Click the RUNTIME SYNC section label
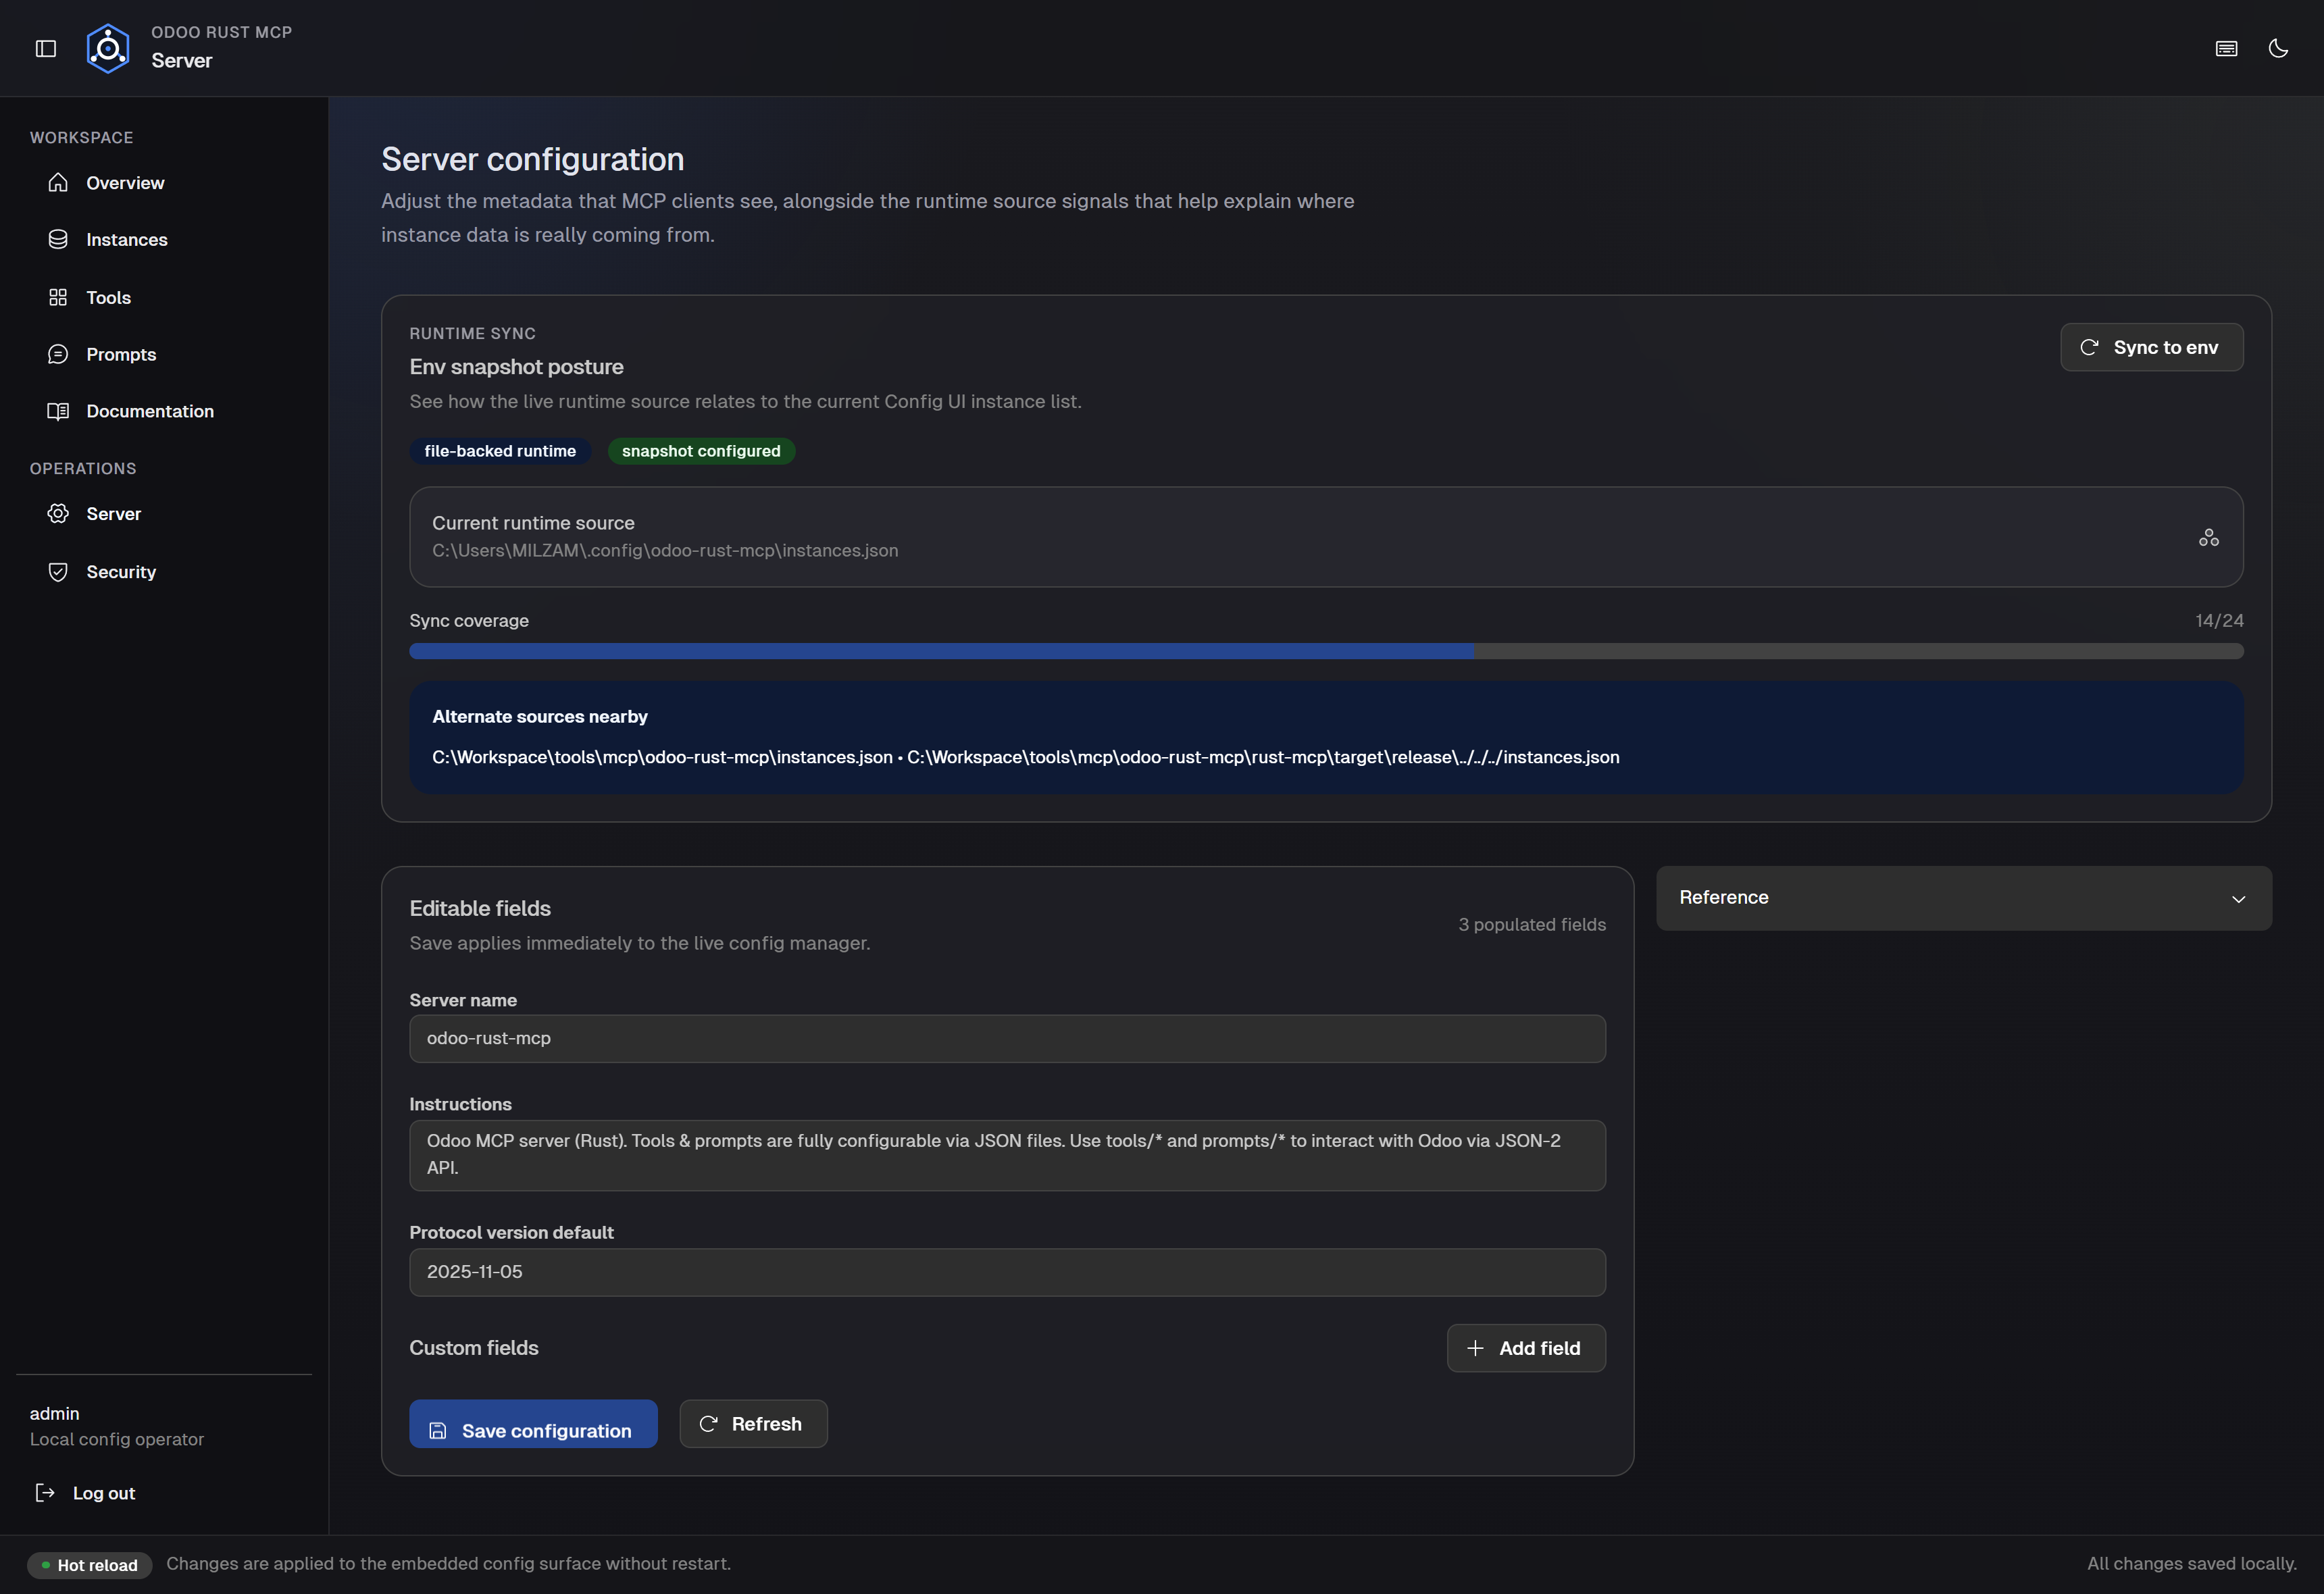Viewport: 2324px width, 1594px height. tap(472, 333)
